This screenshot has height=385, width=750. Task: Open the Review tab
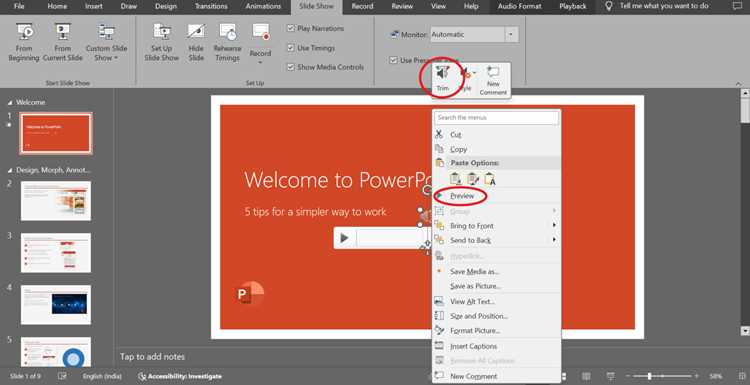(x=402, y=6)
